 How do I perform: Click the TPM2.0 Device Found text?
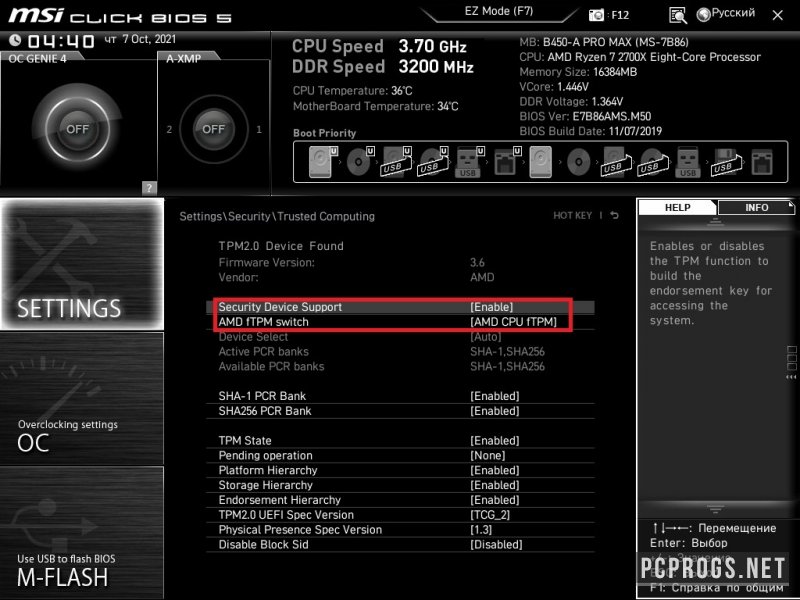[x=281, y=246]
